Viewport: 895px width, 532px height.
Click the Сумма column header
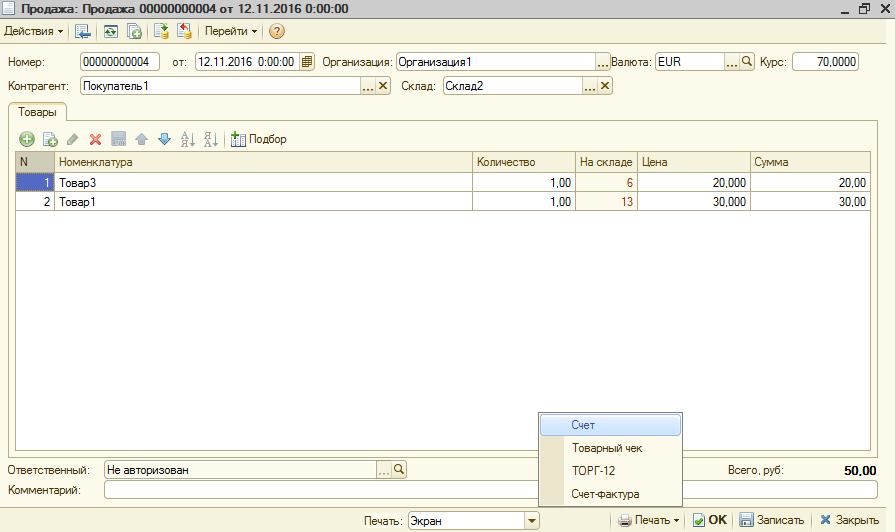(x=810, y=162)
